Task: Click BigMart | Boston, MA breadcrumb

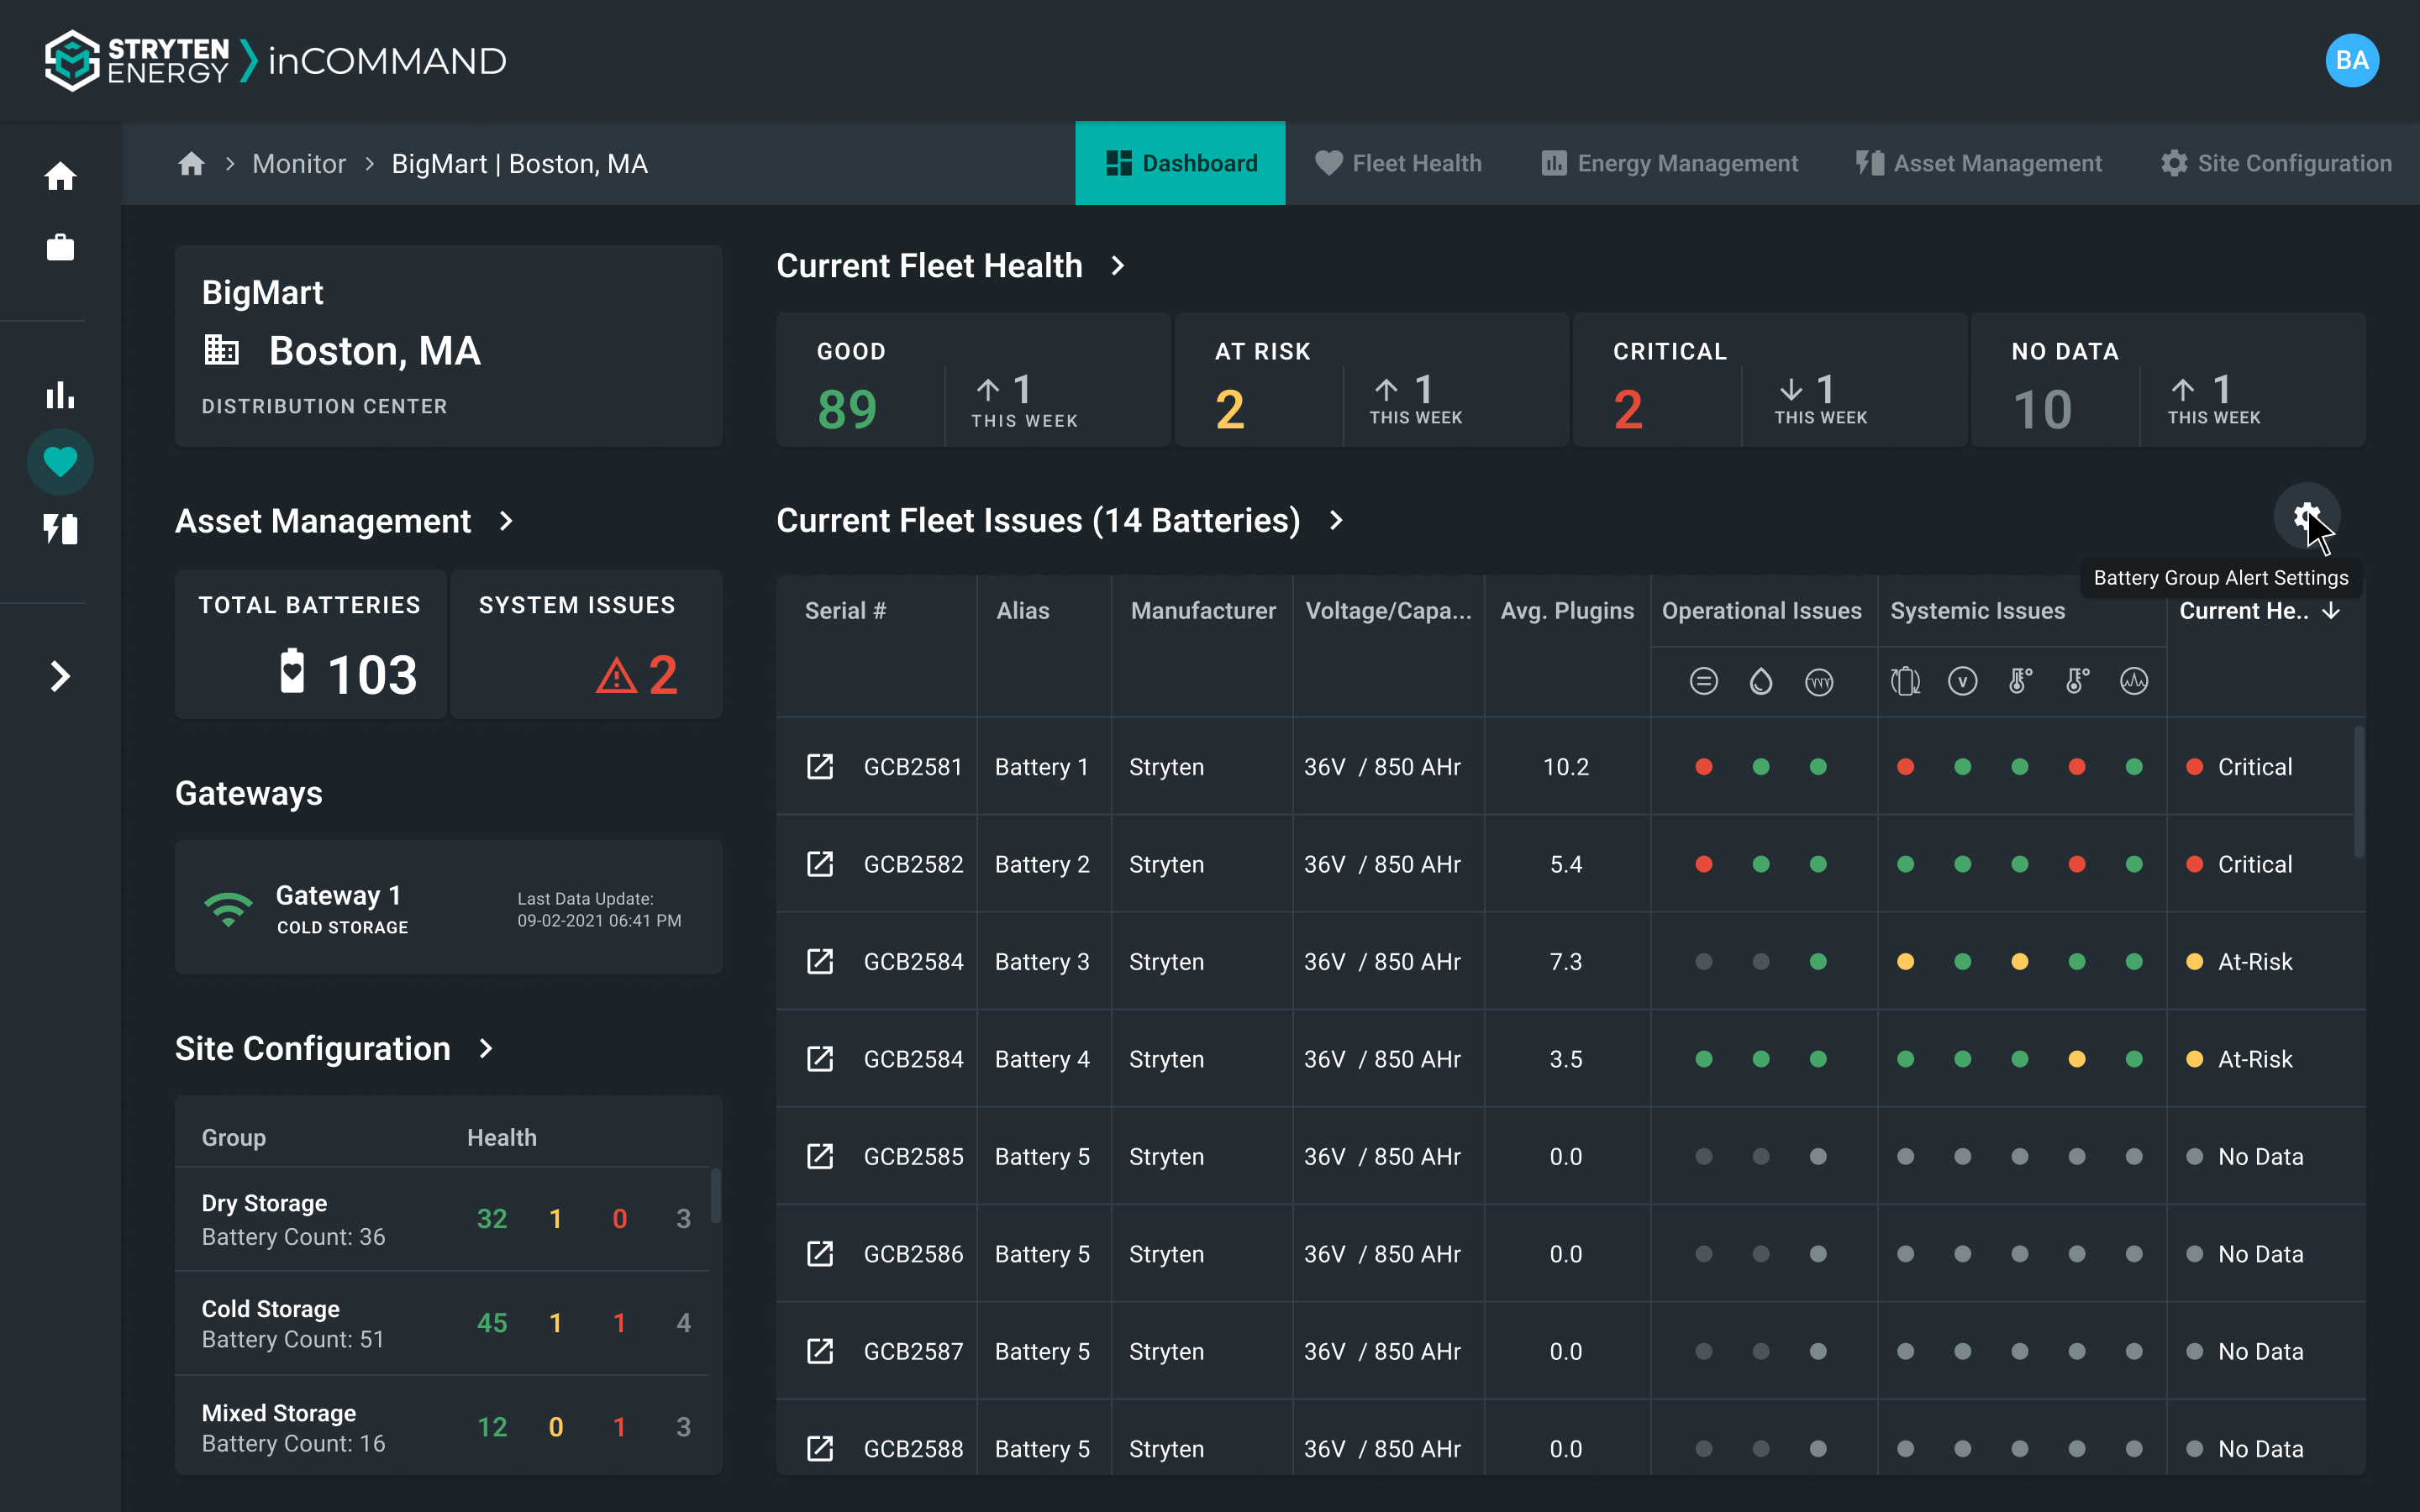Action: point(520,163)
